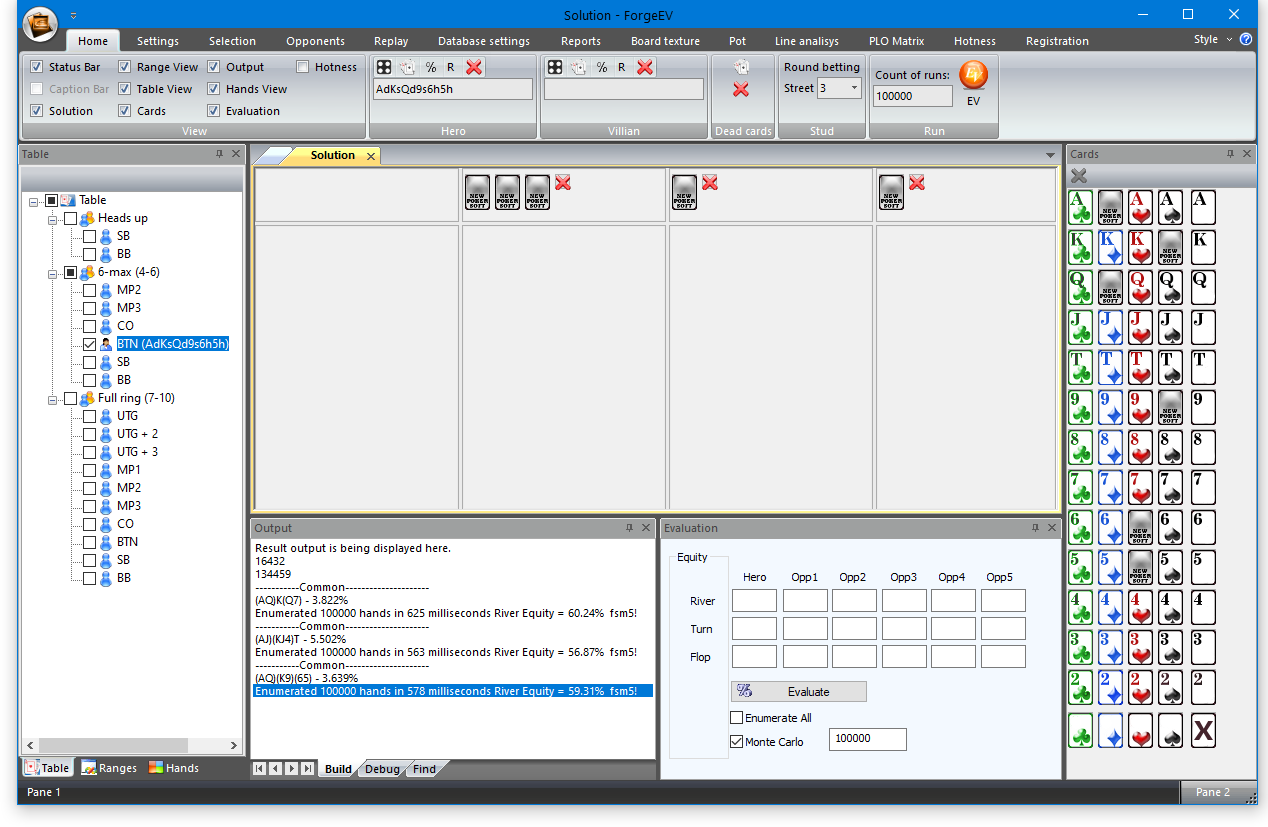This screenshot has width=1268, height=827.
Task: Click the Count of runs input field
Action: 913,96
